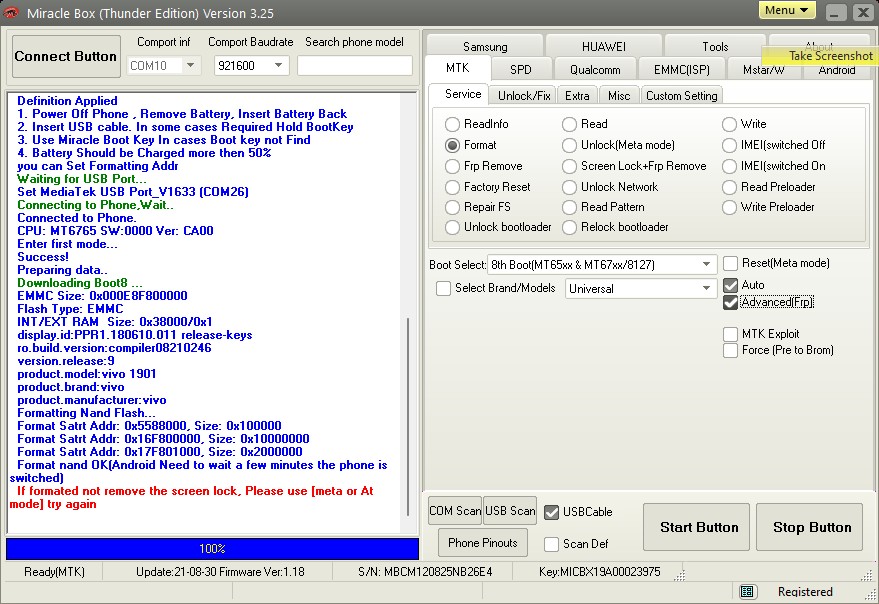Click the COM Scan button

pyautogui.click(x=455, y=510)
